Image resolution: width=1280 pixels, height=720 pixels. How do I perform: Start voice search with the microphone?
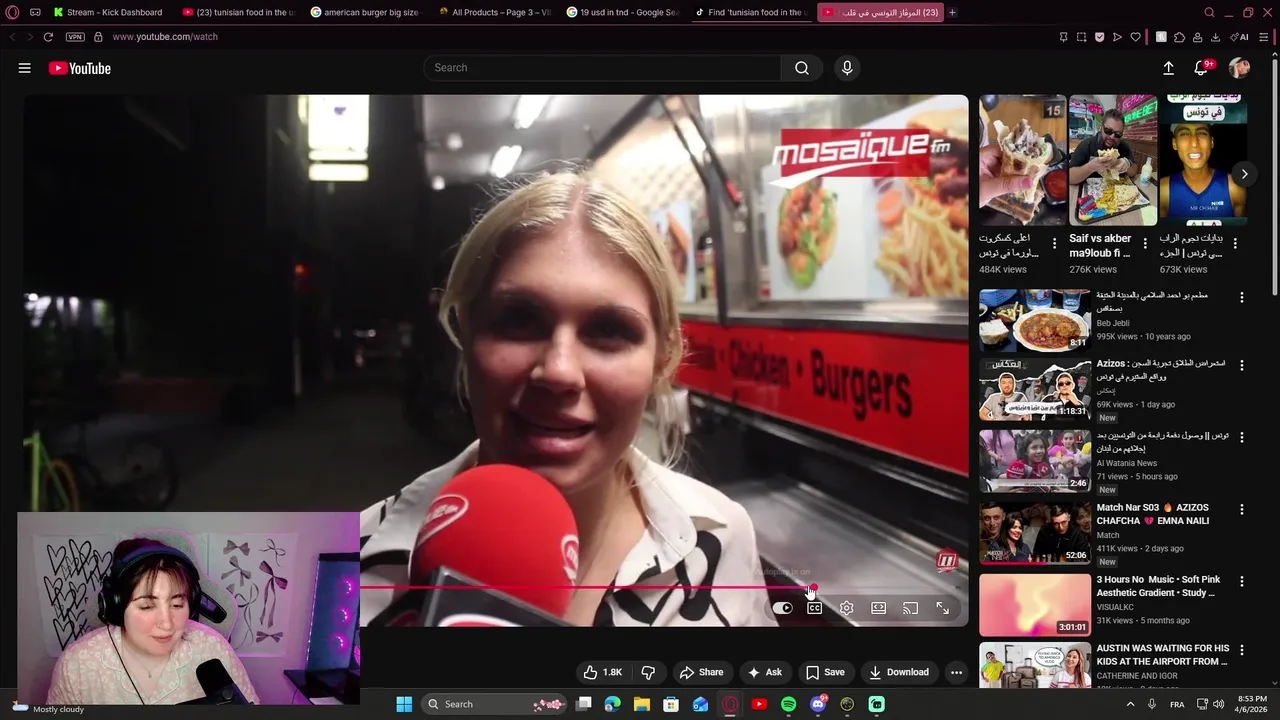847,68
